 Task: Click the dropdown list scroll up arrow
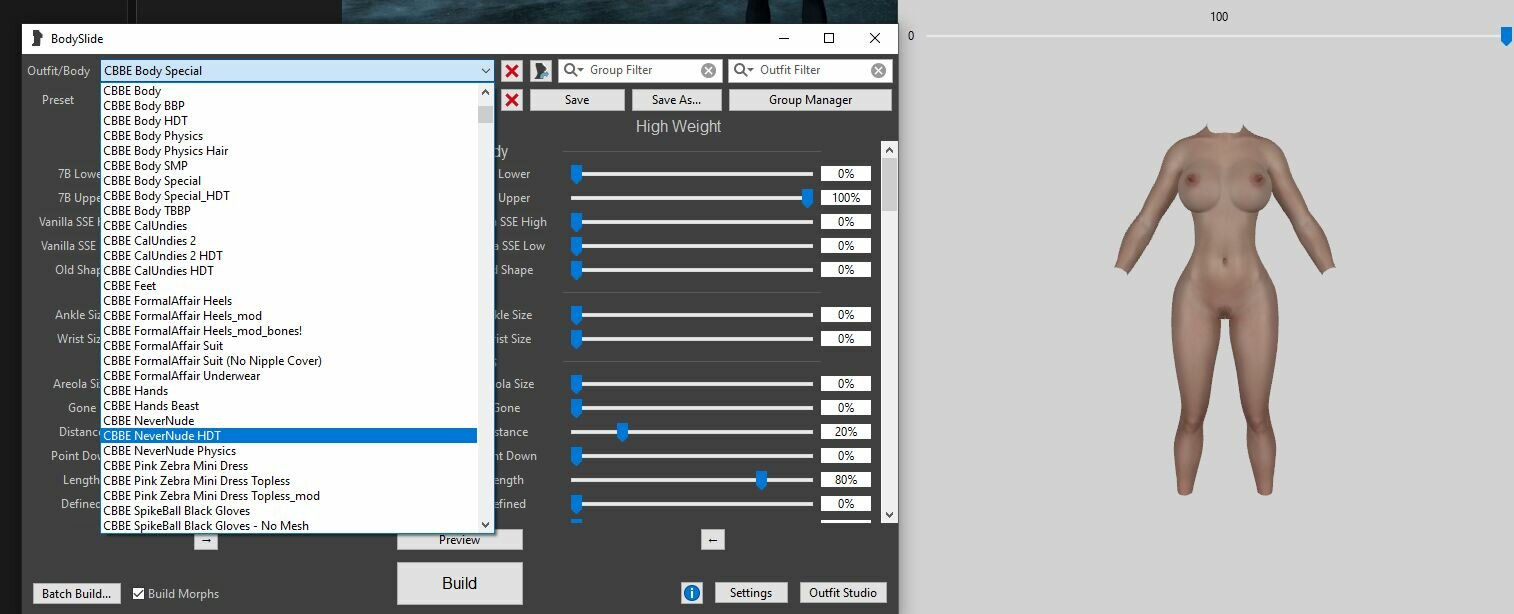(x=486, y=91)
